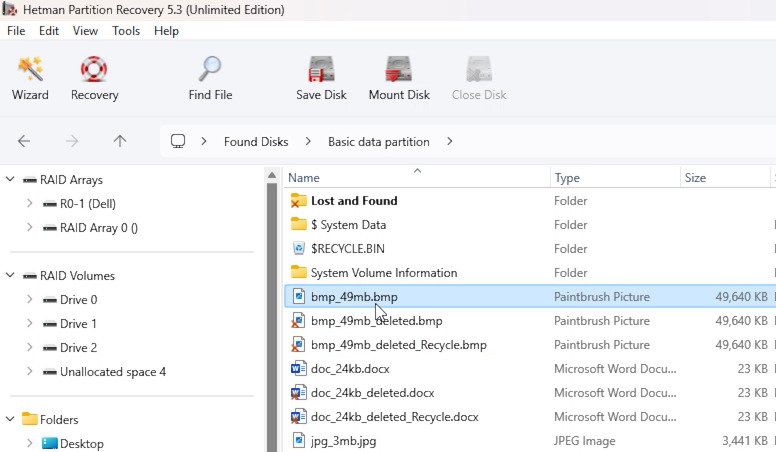
Task: Click the JPEG Image type cell
Action: pos(584,441)
